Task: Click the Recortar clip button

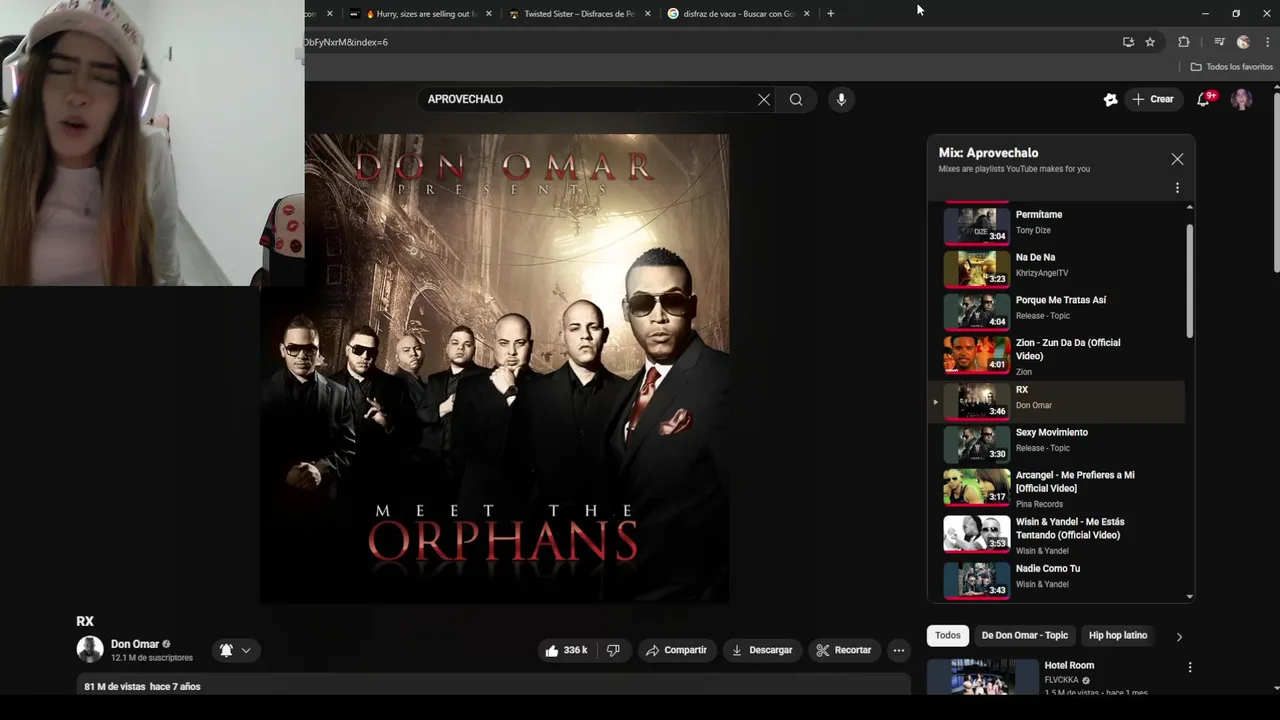Action: 844,650
